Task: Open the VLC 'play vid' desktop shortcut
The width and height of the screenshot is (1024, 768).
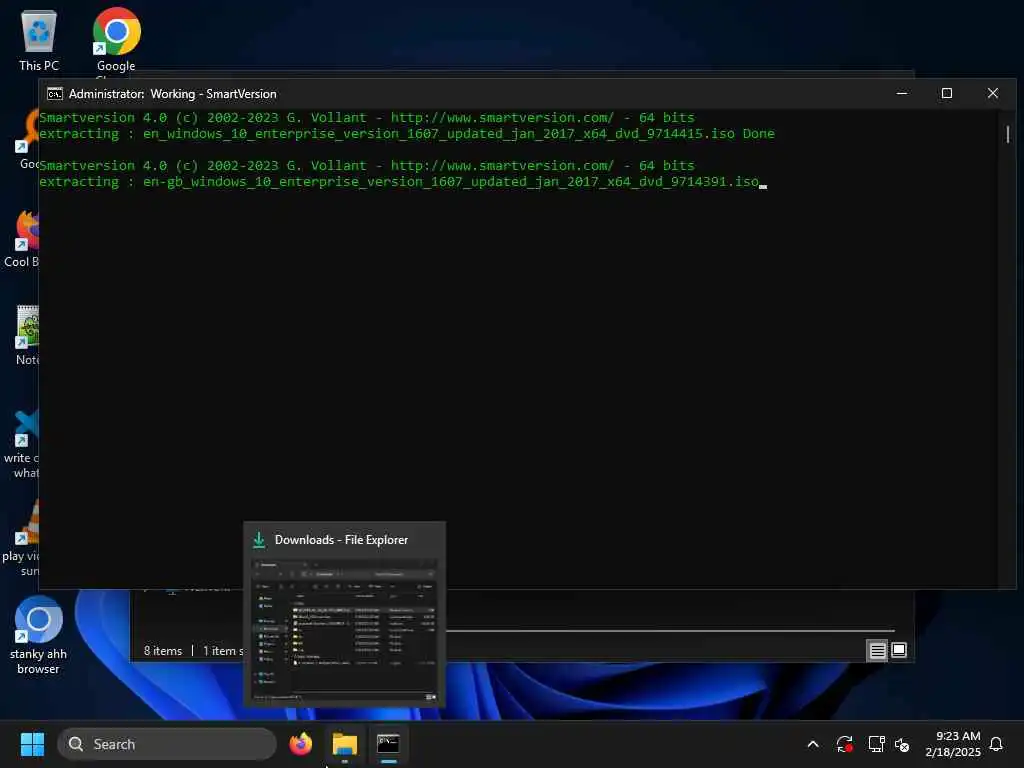Action: [x=22, y=538]
